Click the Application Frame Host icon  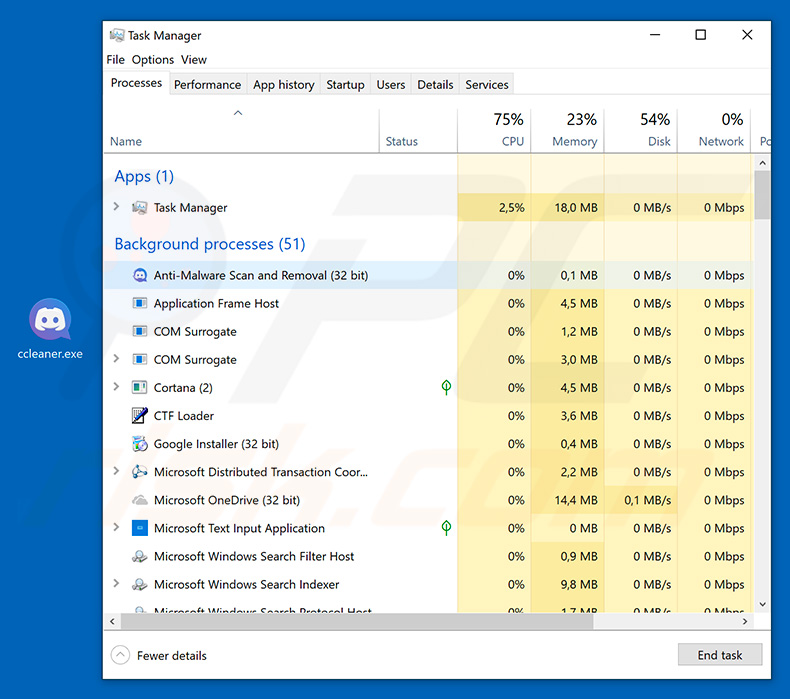[x=140, y=303]
